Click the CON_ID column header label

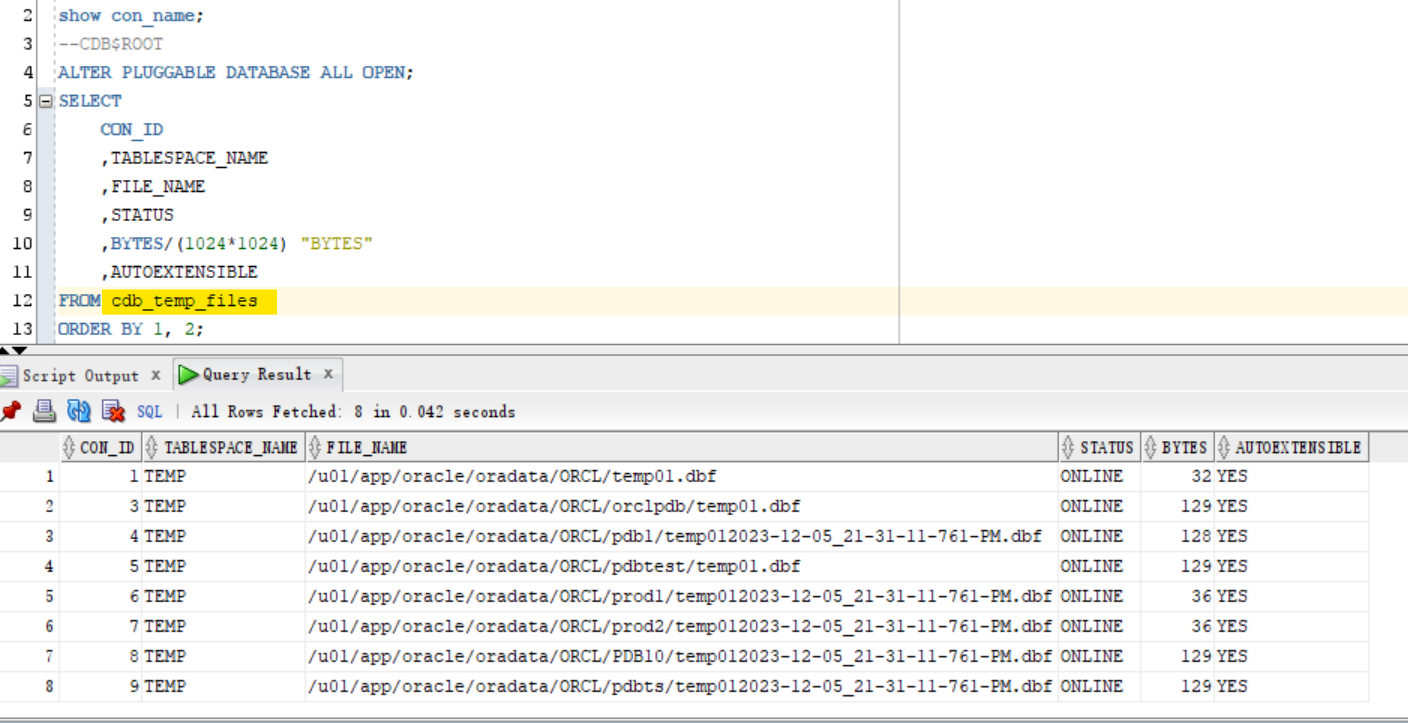pos(107,447)
